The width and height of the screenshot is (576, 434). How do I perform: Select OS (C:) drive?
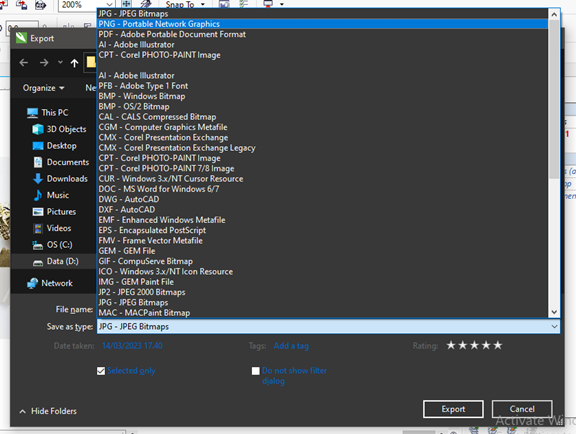[53, 245]
